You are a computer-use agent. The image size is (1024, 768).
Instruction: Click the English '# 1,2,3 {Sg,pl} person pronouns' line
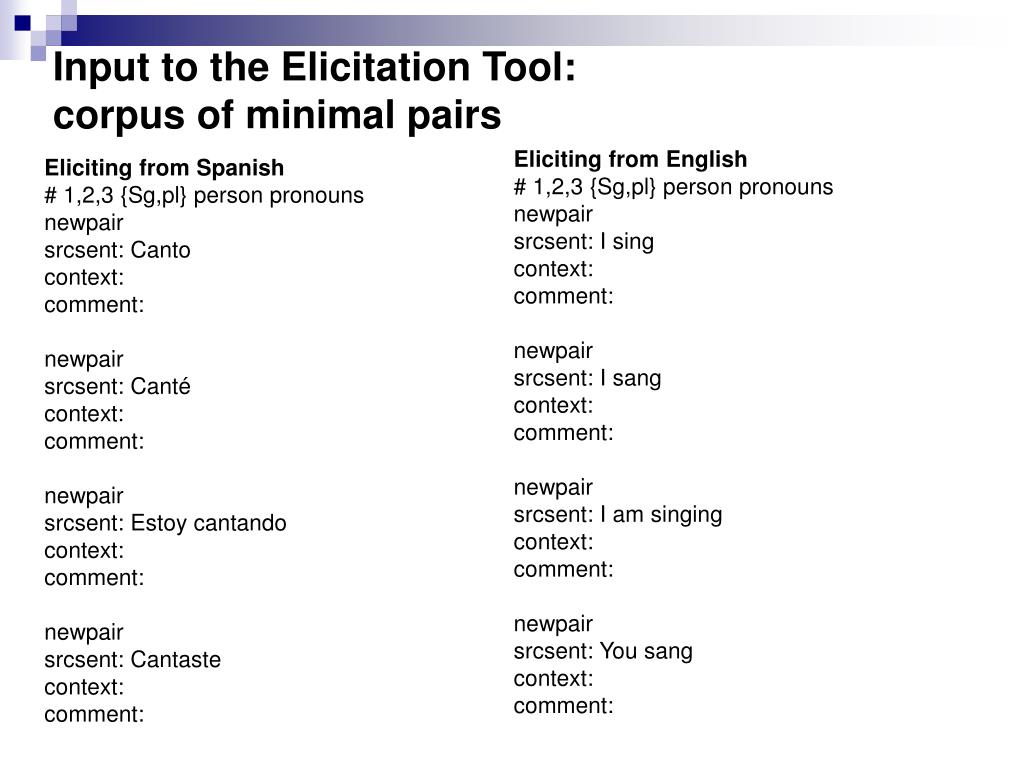pyautogui.click(x=673, y=187)
